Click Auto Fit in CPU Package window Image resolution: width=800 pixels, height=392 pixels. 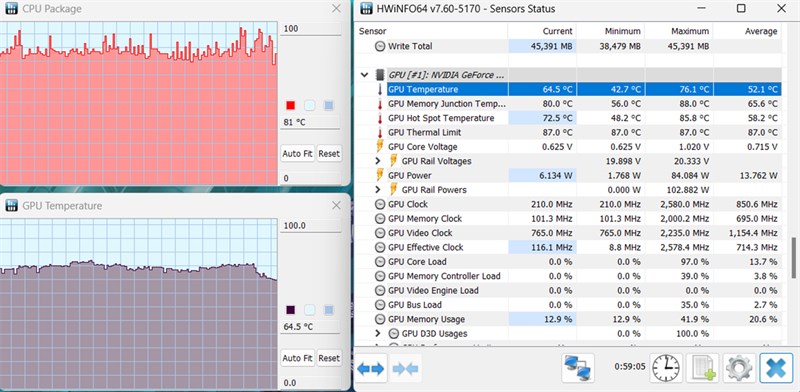[x=297, y=153]
